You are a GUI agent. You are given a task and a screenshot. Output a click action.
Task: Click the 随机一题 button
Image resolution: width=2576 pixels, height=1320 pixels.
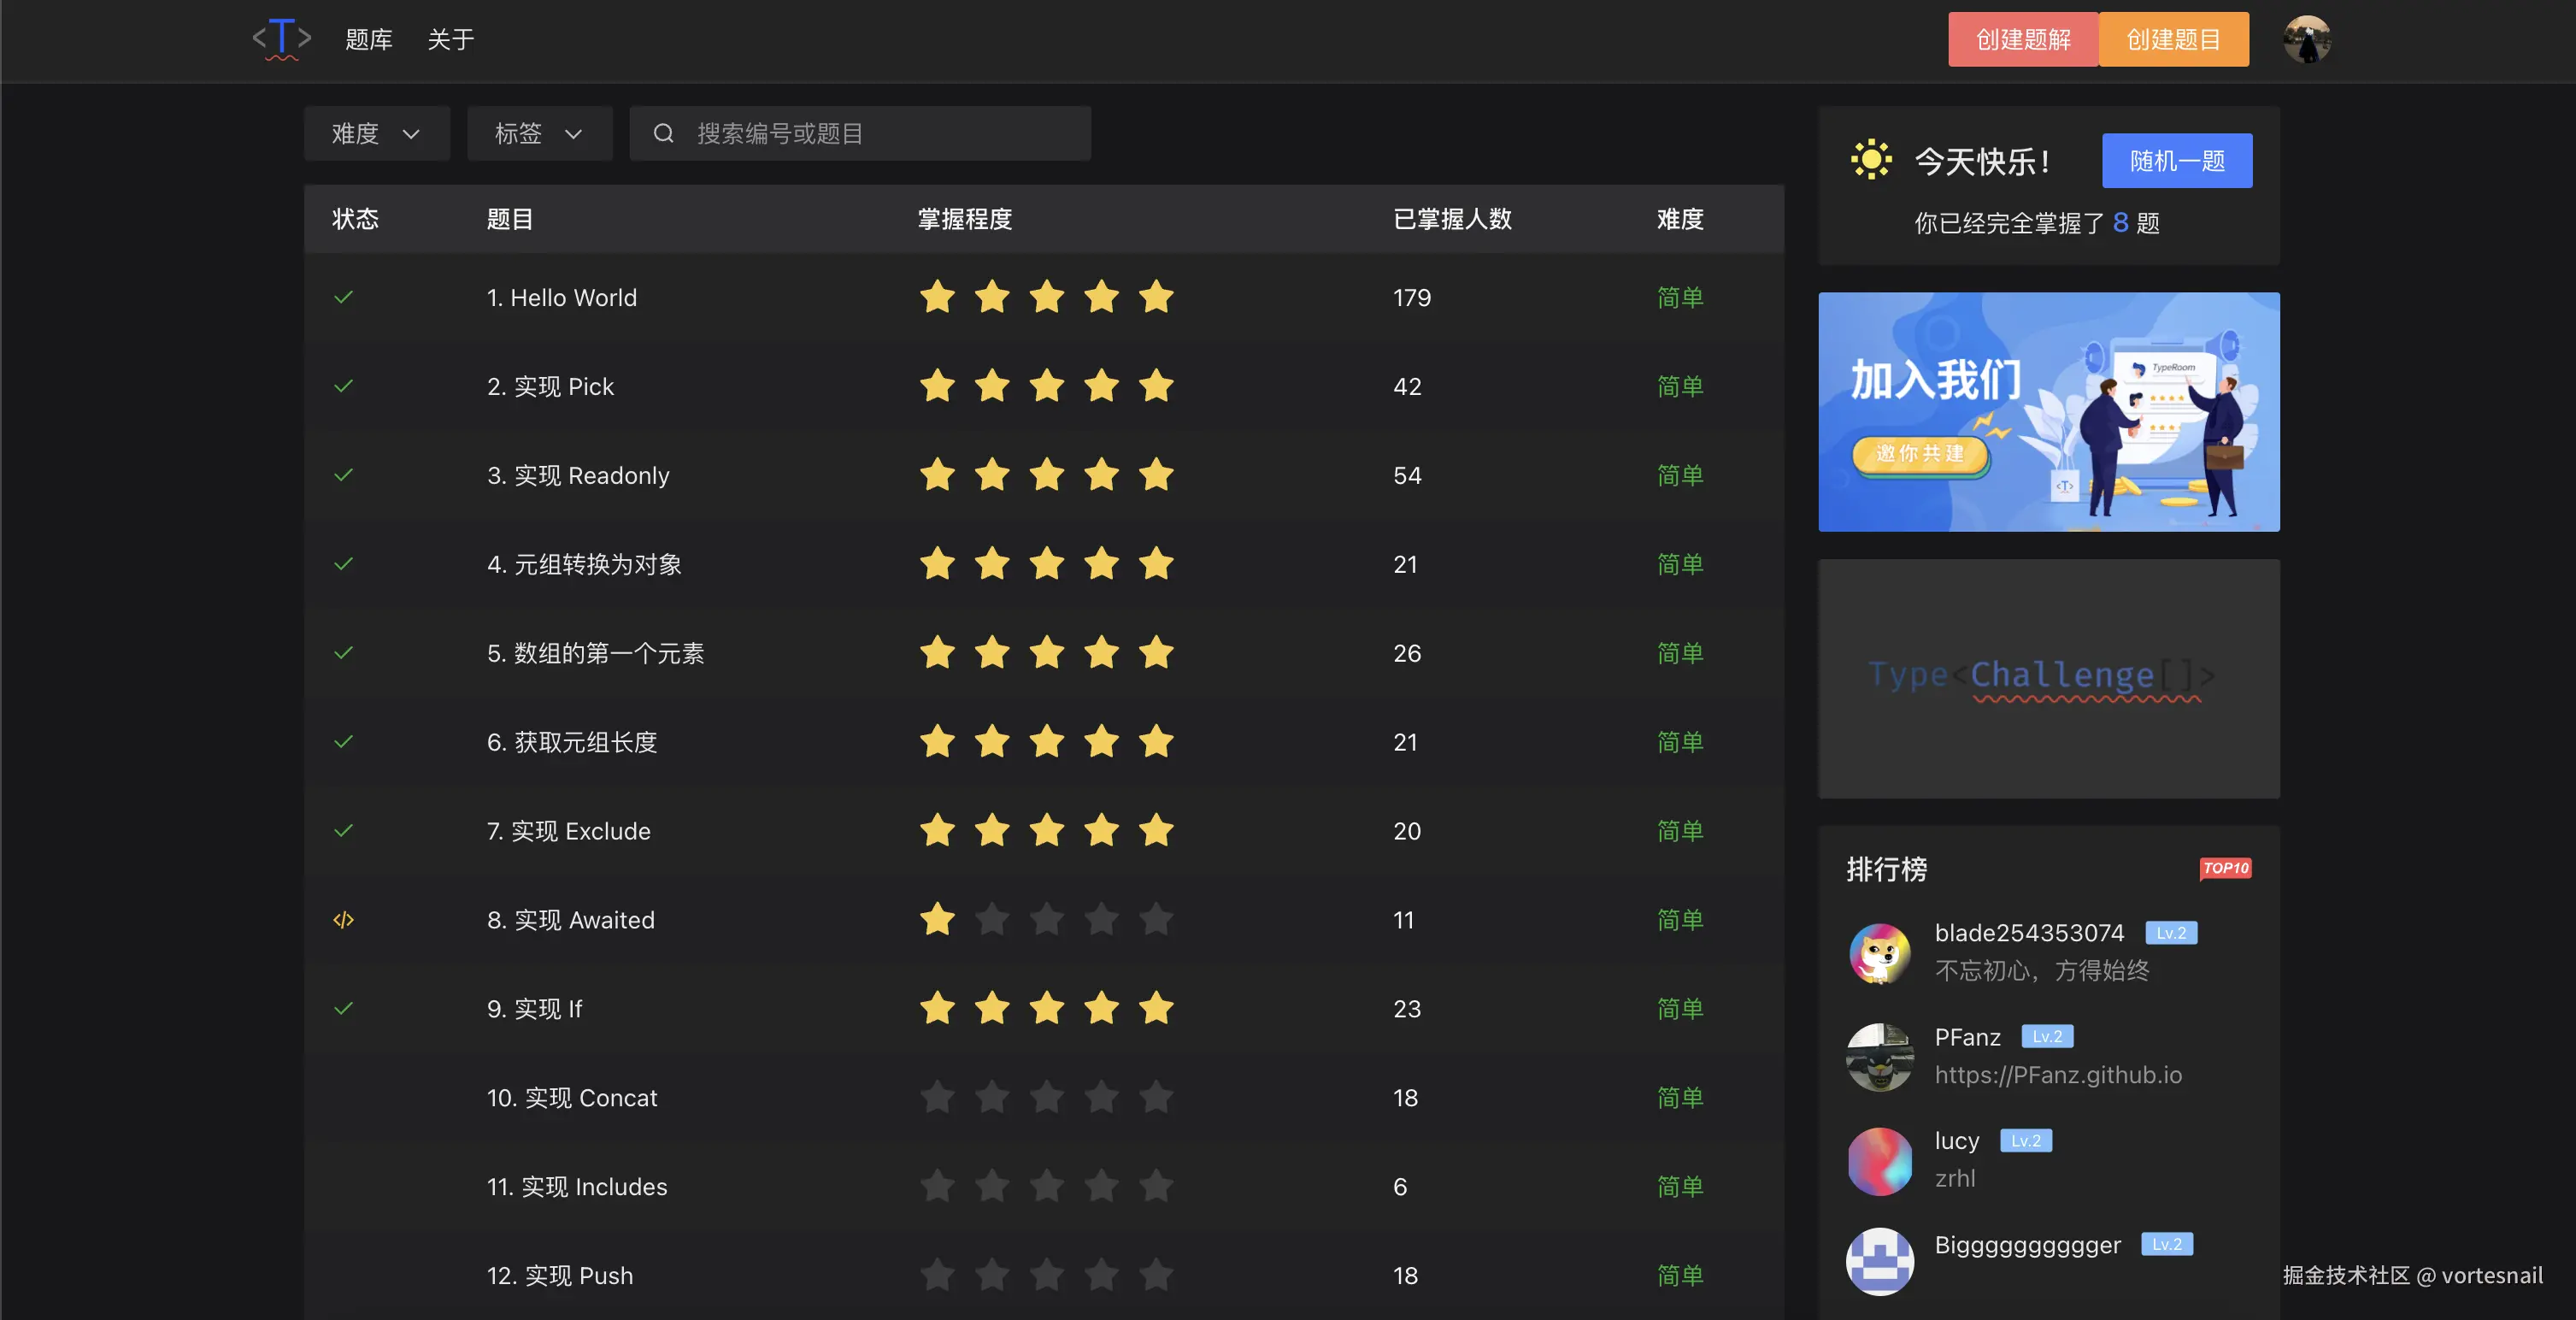[x=2176, y=160]
